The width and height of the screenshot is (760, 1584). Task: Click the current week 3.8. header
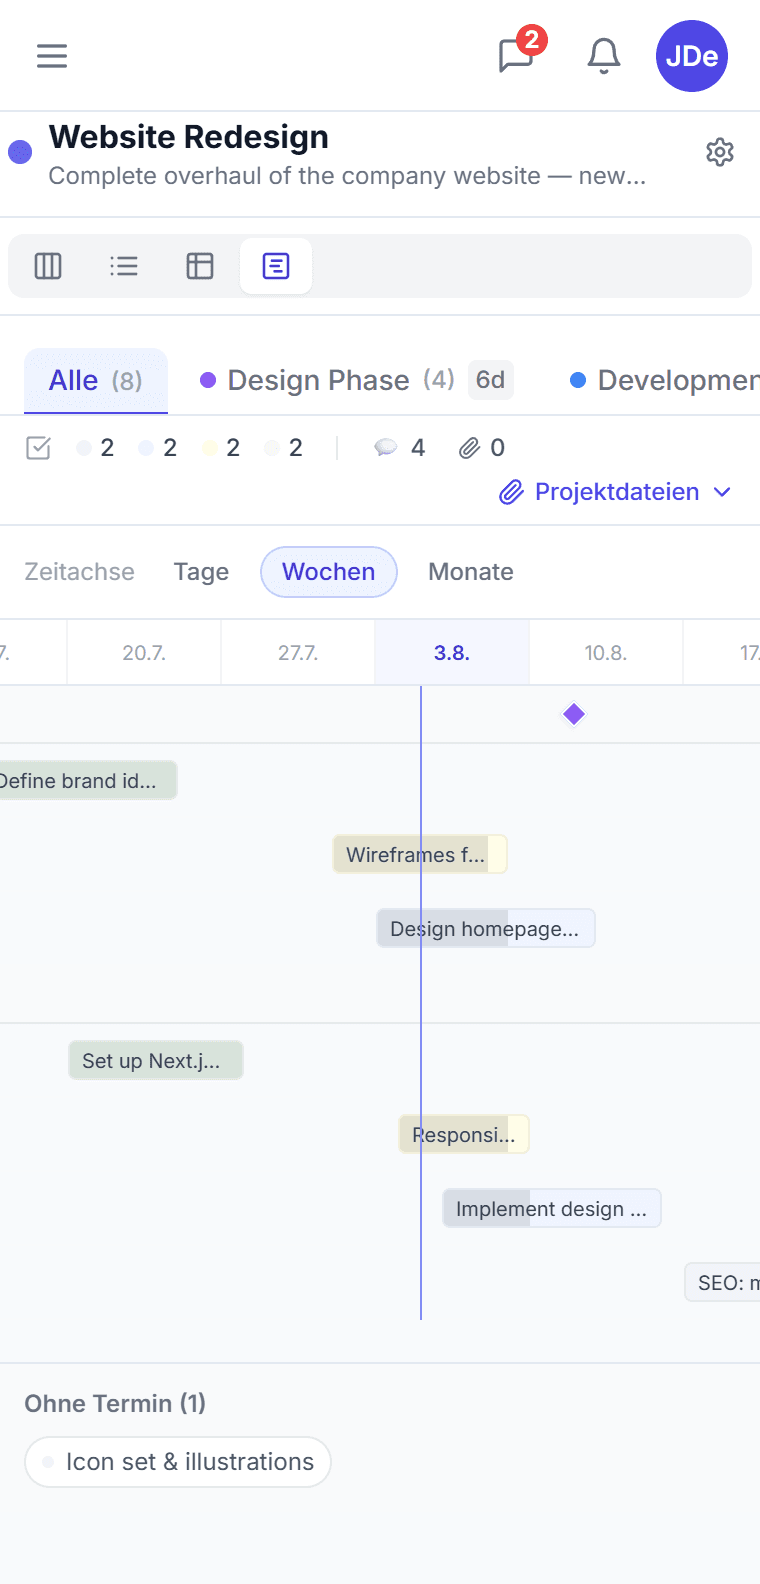452,653
